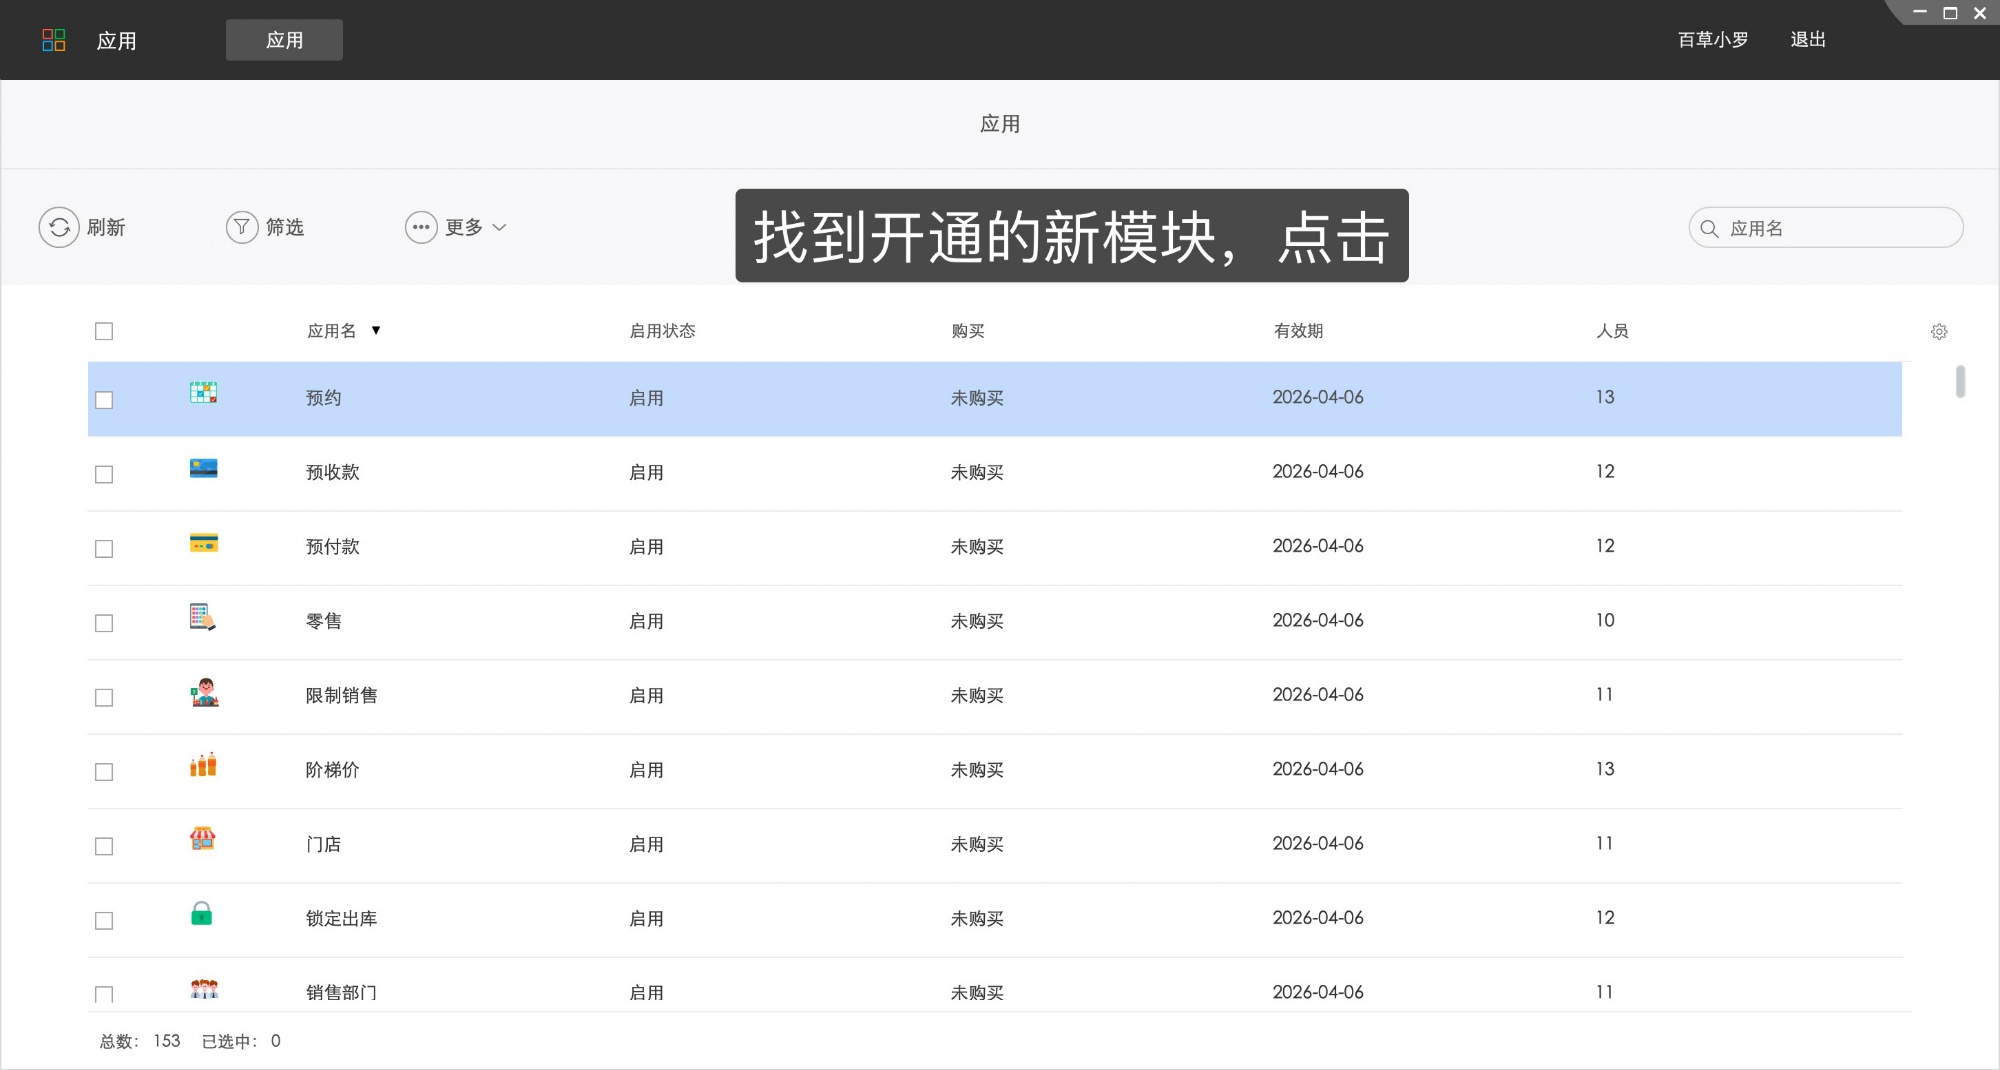
Task: Toggle sort order on 应用名 column
Action: (376, 330)
